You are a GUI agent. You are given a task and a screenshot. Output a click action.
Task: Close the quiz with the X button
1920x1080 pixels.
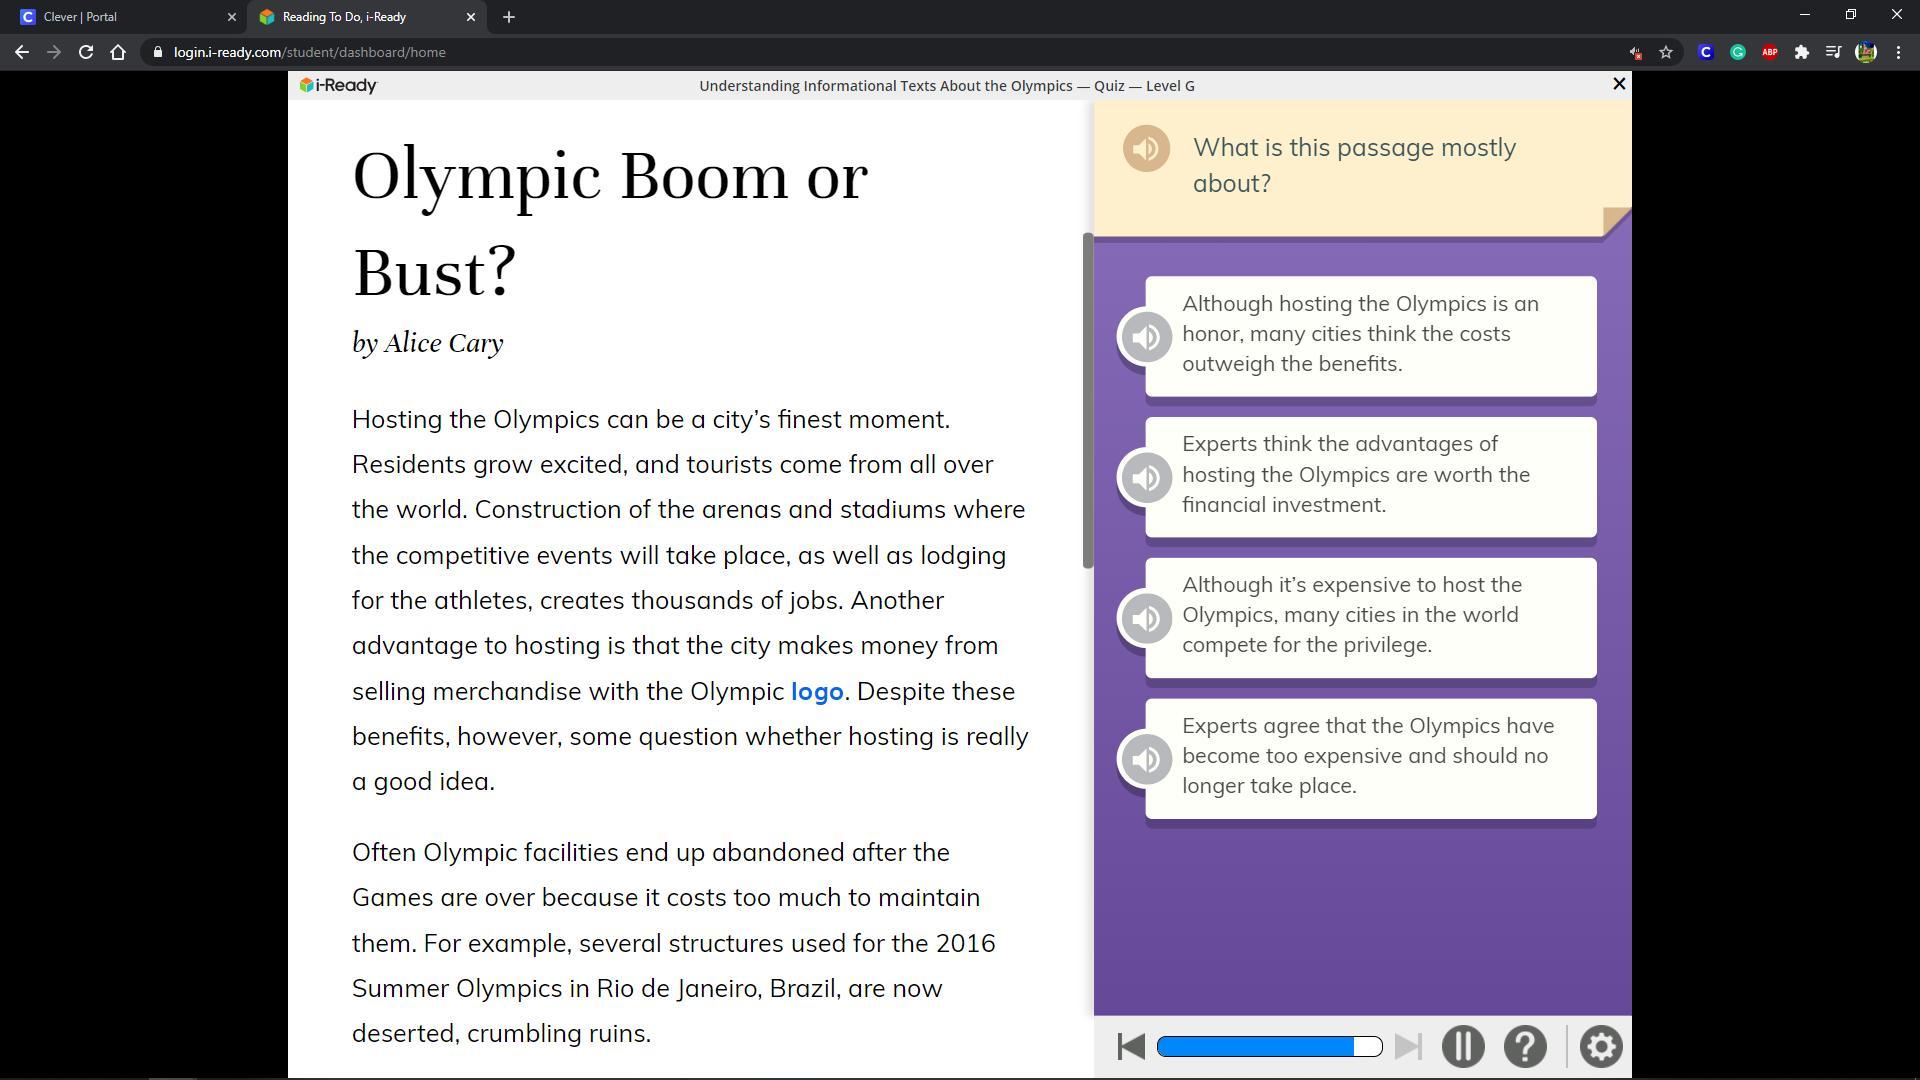(x=1619, y=85)
